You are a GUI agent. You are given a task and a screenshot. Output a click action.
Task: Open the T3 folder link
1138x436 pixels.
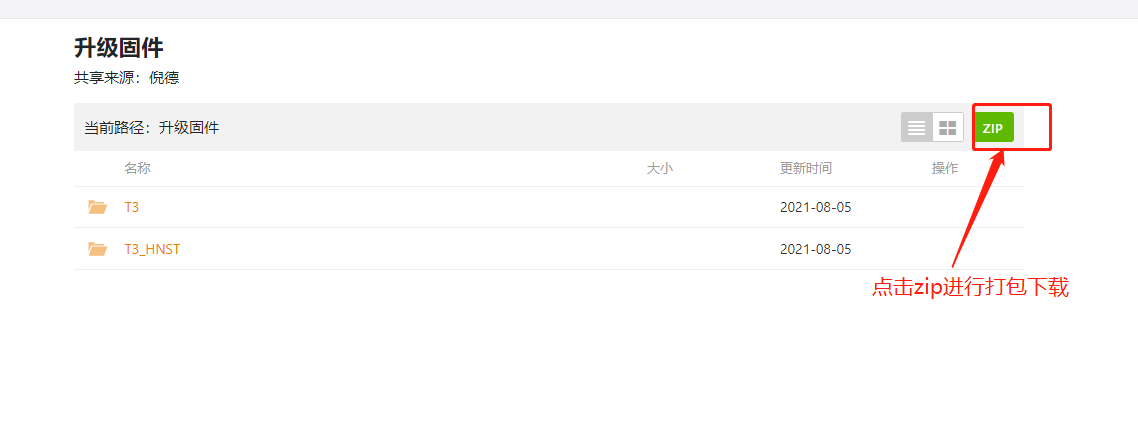131,207
